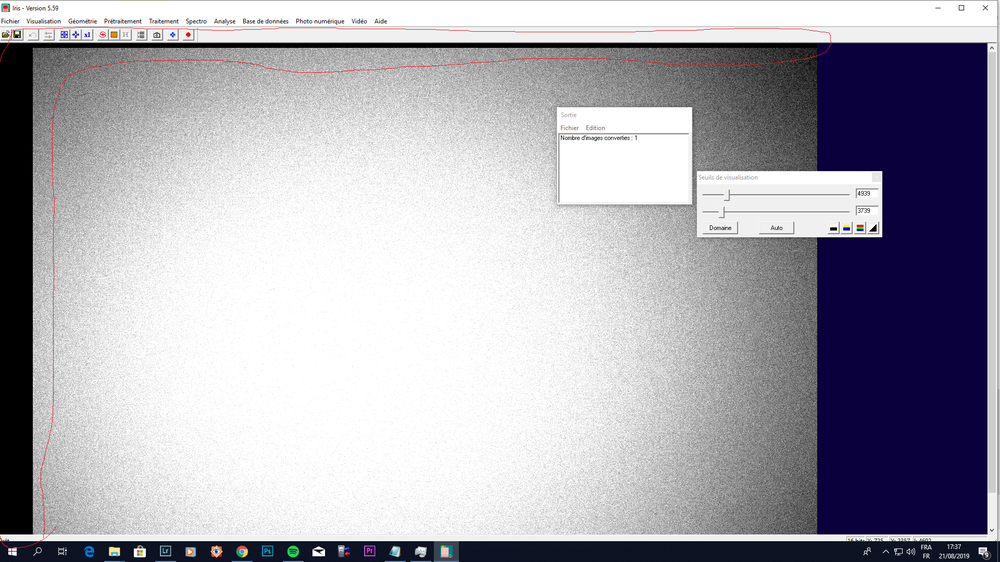Click the Sortie output text area
The height and width of the screenshot is (562, 1000).
click(624, 168)
